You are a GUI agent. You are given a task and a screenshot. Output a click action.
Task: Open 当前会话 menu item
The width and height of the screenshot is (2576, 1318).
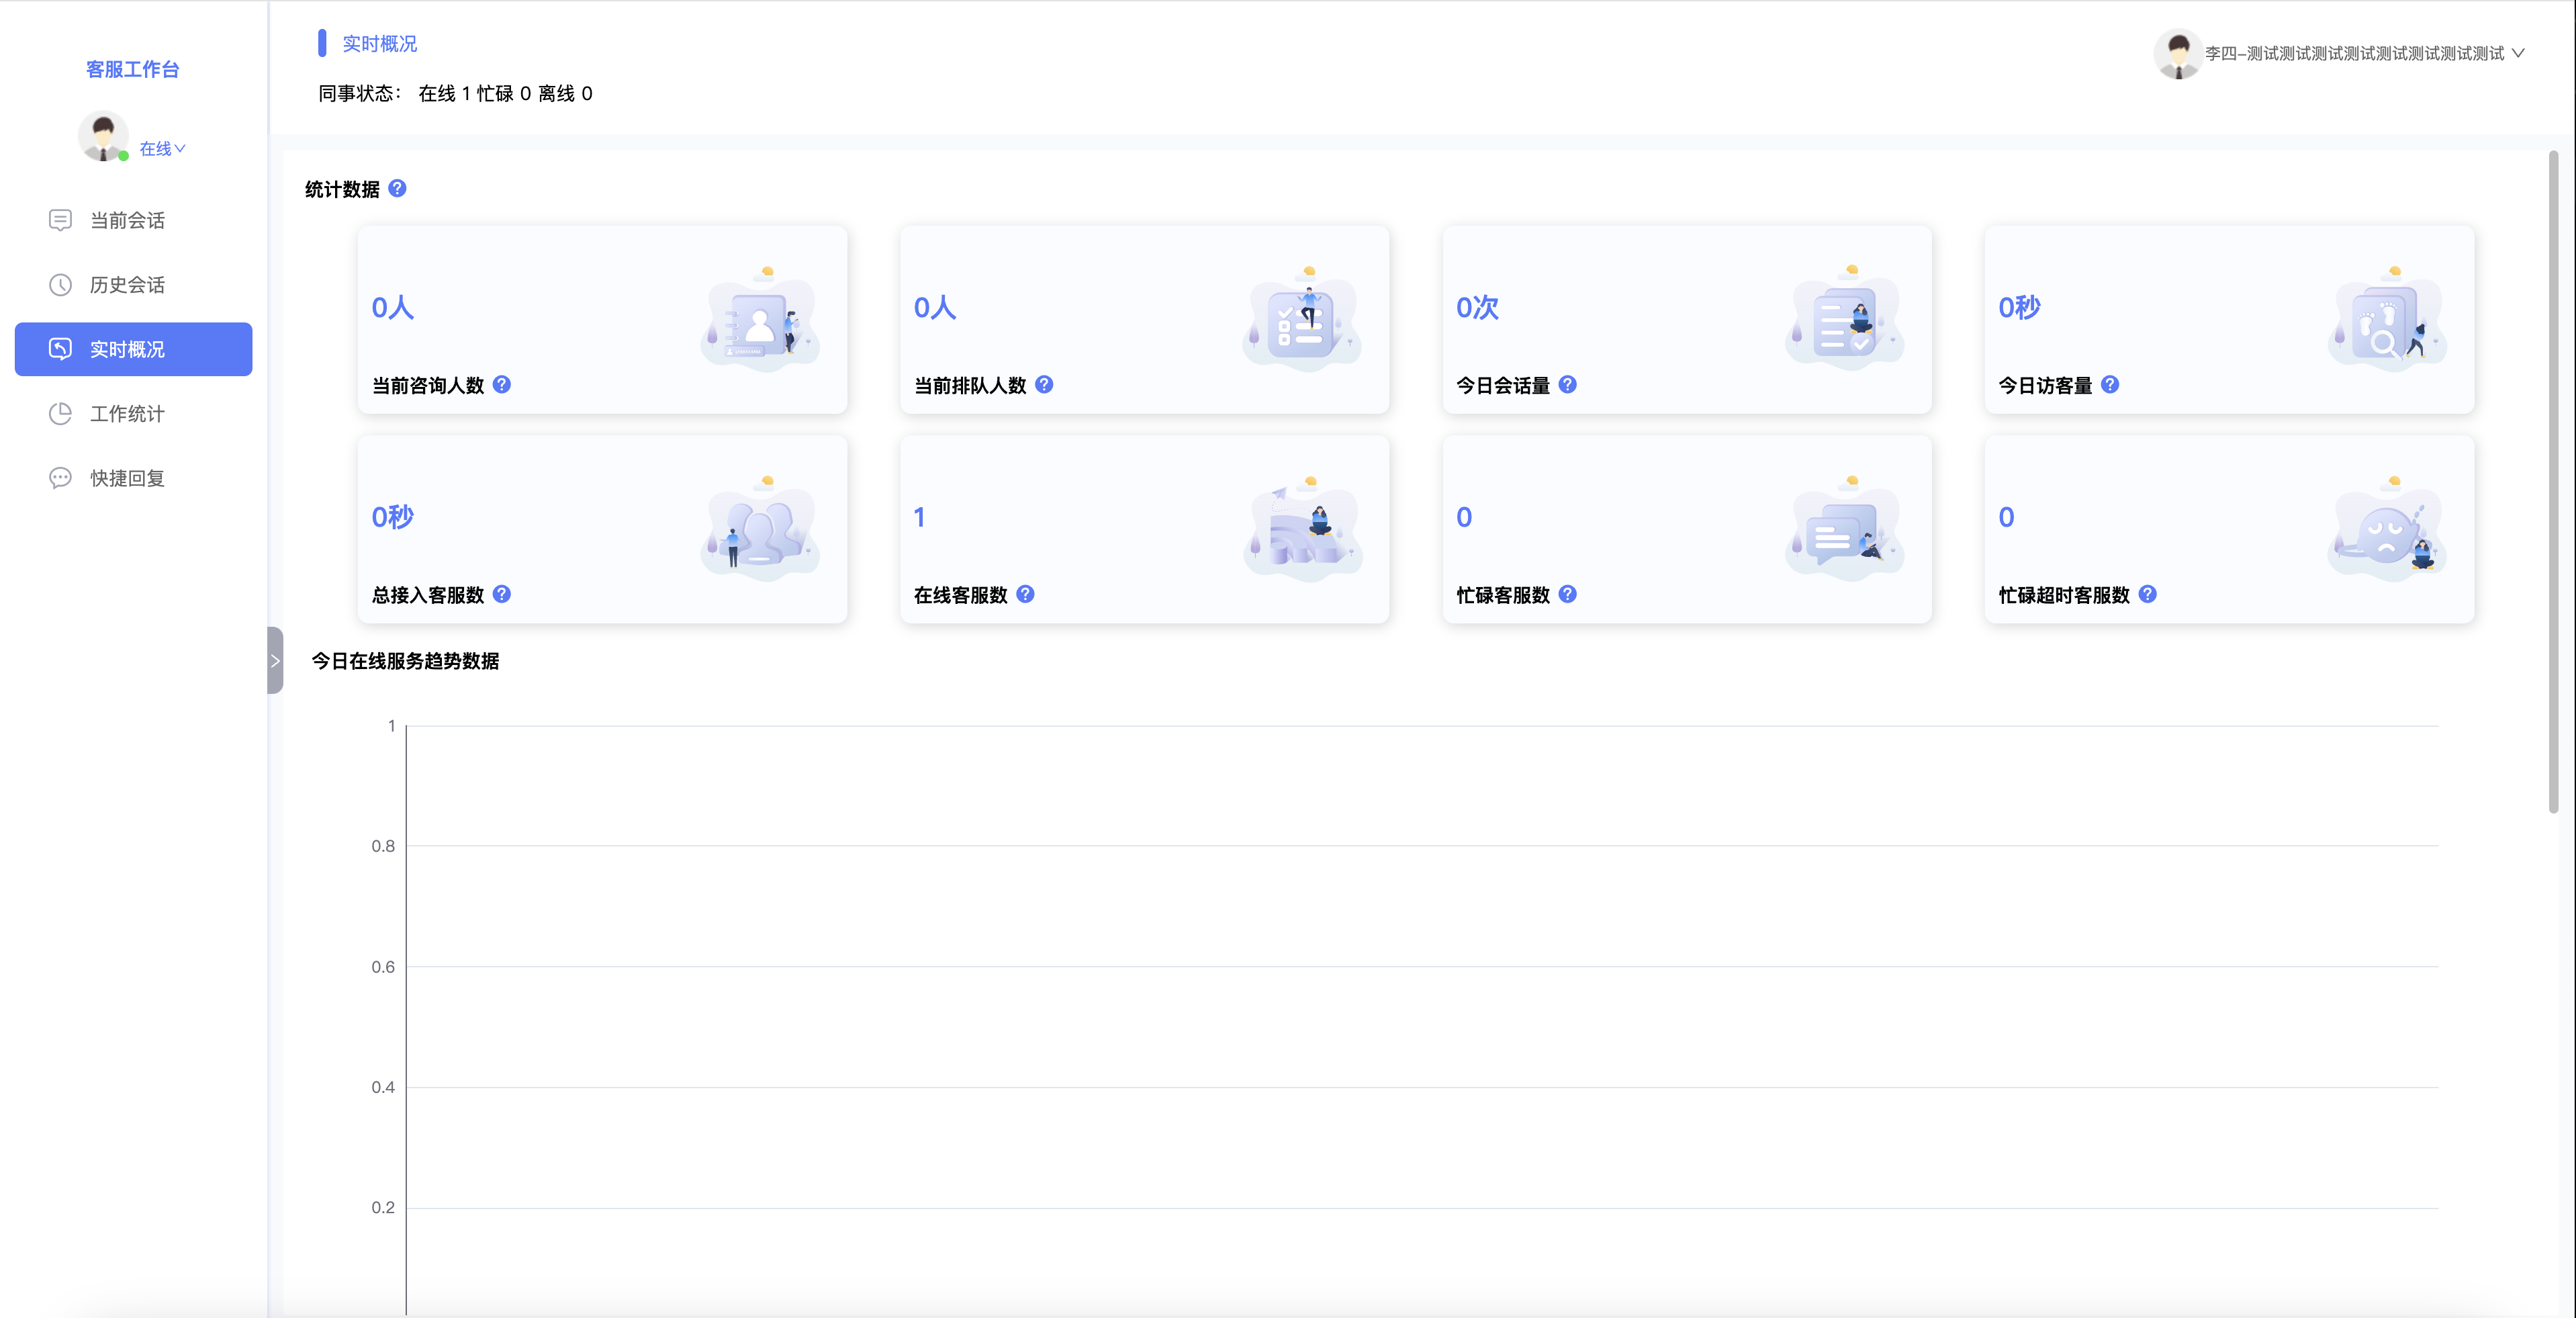click(133, 220)
